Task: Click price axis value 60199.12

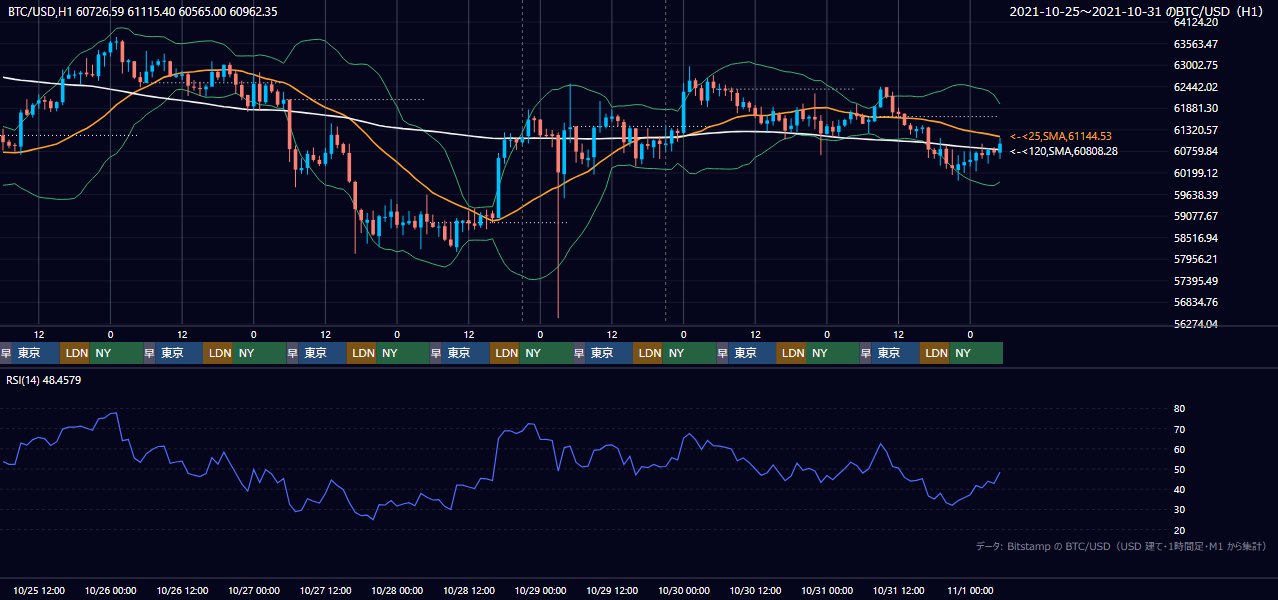Action: [1196, 173]
